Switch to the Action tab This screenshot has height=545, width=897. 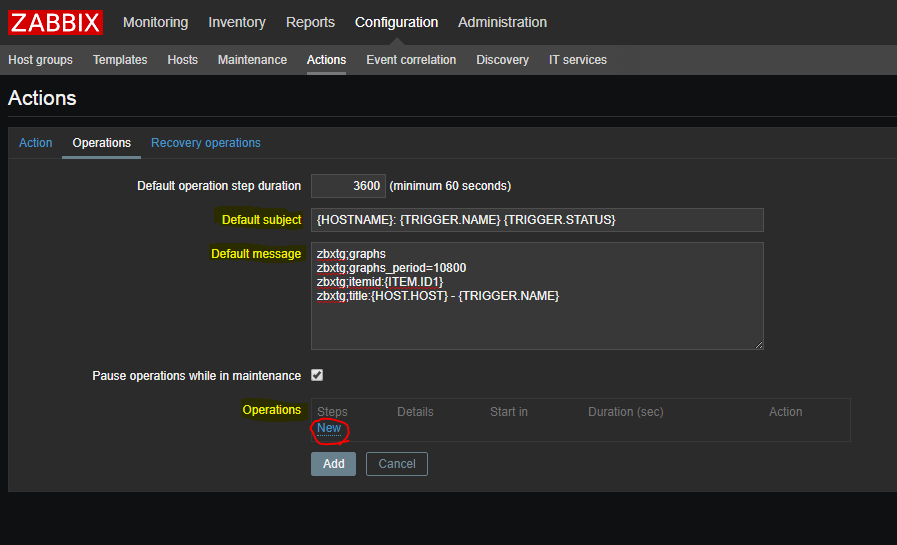pos(36,143)
